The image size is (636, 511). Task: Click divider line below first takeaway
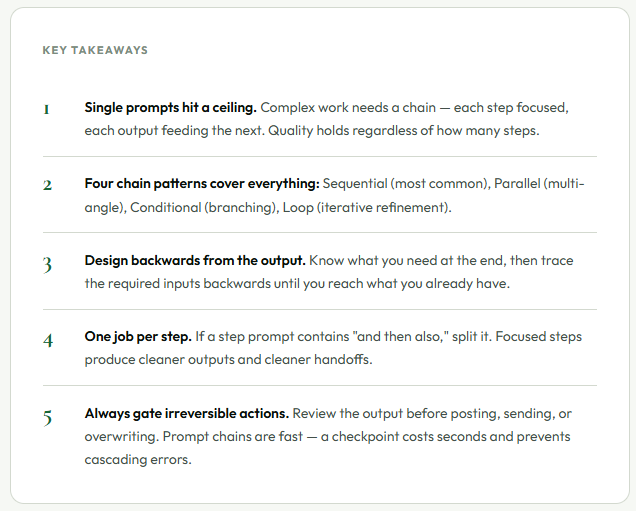click(320, 156)
